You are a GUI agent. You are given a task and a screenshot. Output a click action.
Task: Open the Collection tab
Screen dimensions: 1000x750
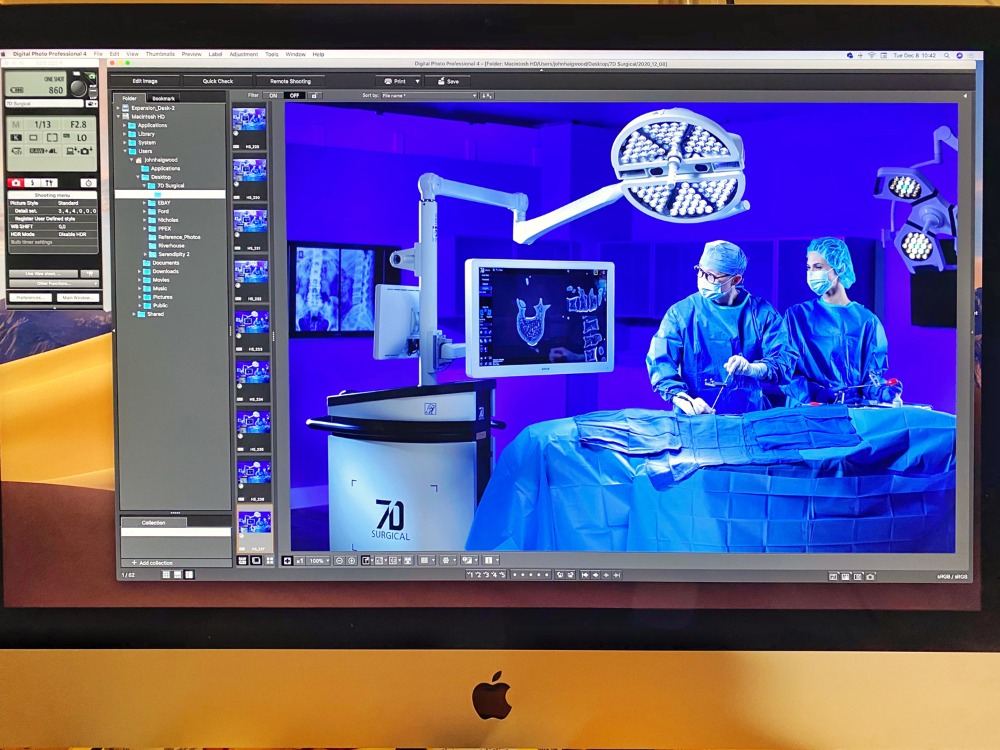click(x=153, y=522)
